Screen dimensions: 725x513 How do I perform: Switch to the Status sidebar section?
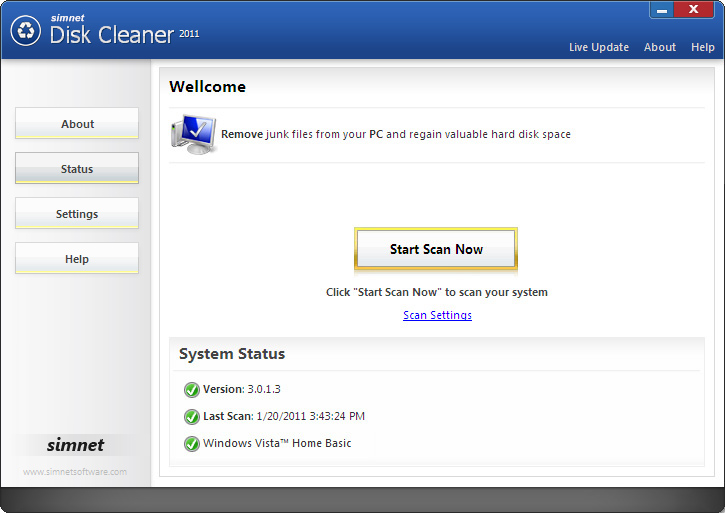pyautogui.click(x=77, y=169)
